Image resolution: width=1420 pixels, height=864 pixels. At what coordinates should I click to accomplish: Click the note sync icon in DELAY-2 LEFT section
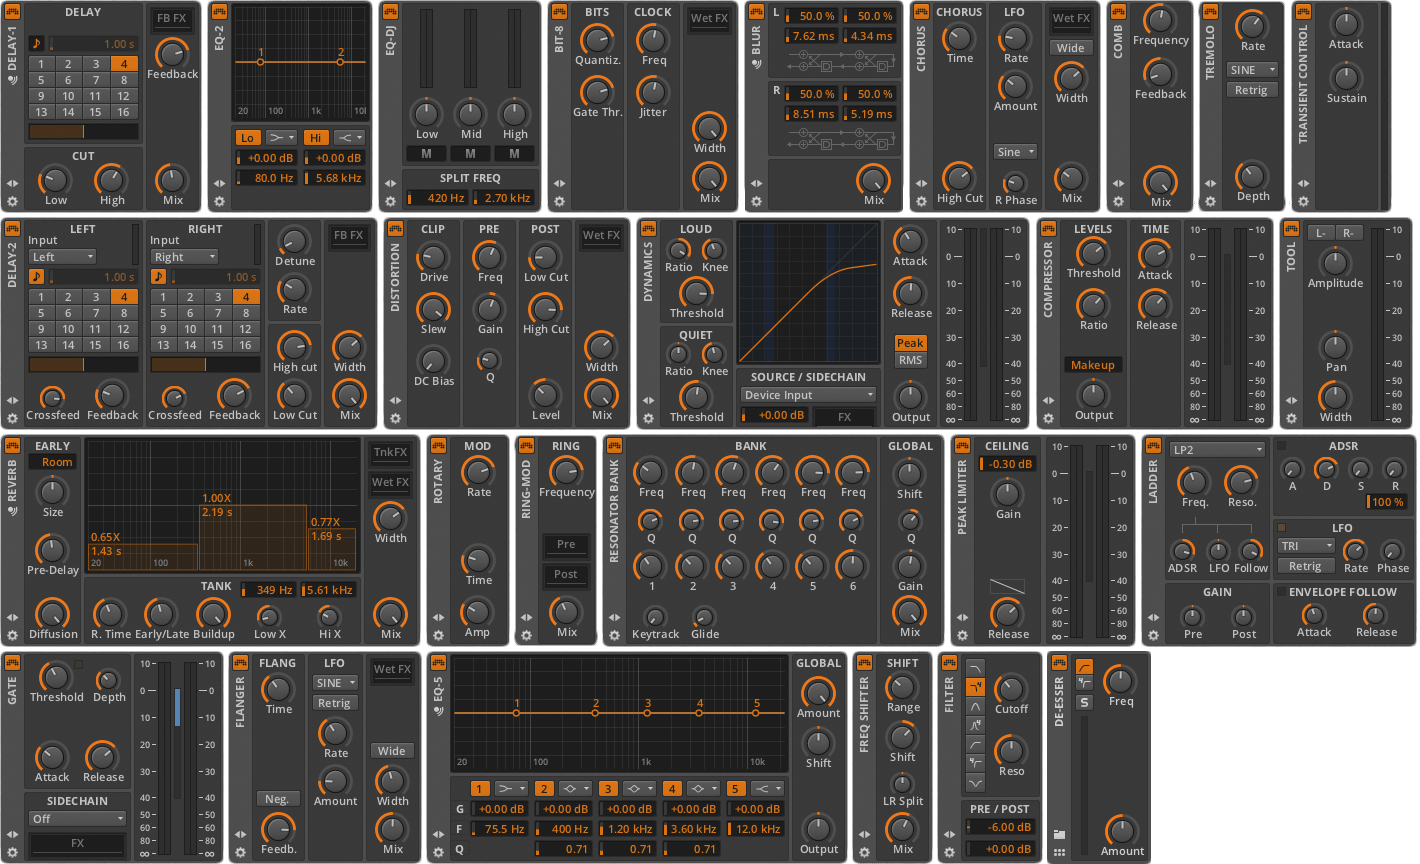click(37, 277)
